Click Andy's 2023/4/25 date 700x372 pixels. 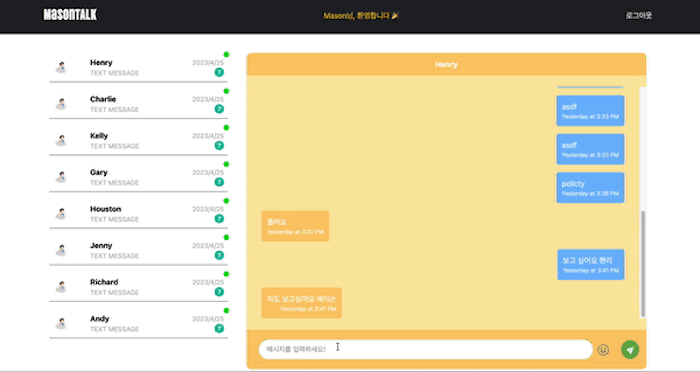(x=208, y=319)
